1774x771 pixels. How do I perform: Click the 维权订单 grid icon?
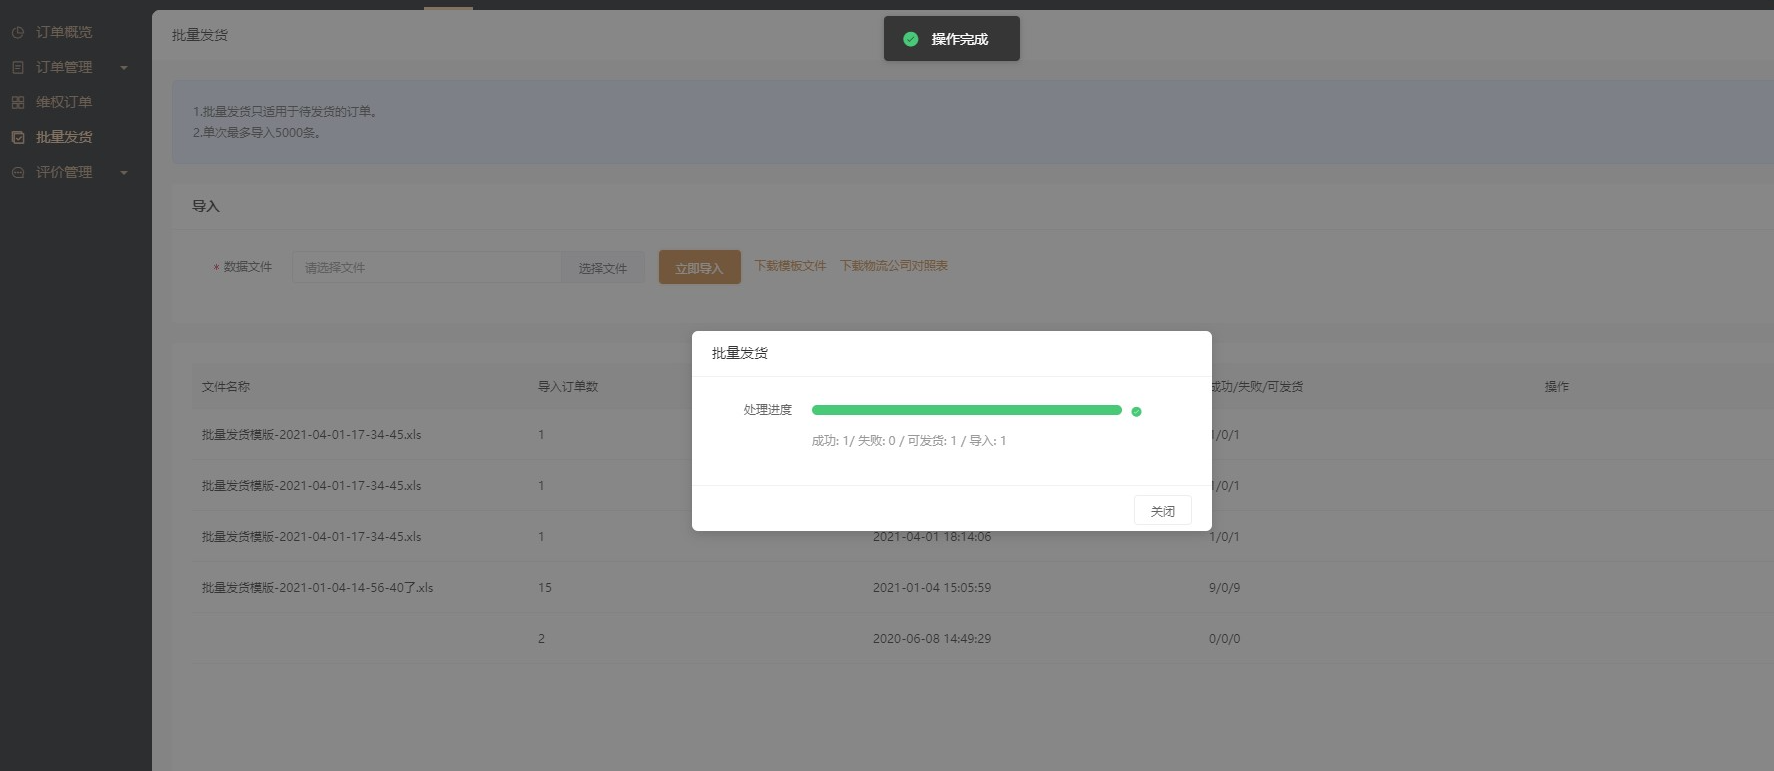18,103
